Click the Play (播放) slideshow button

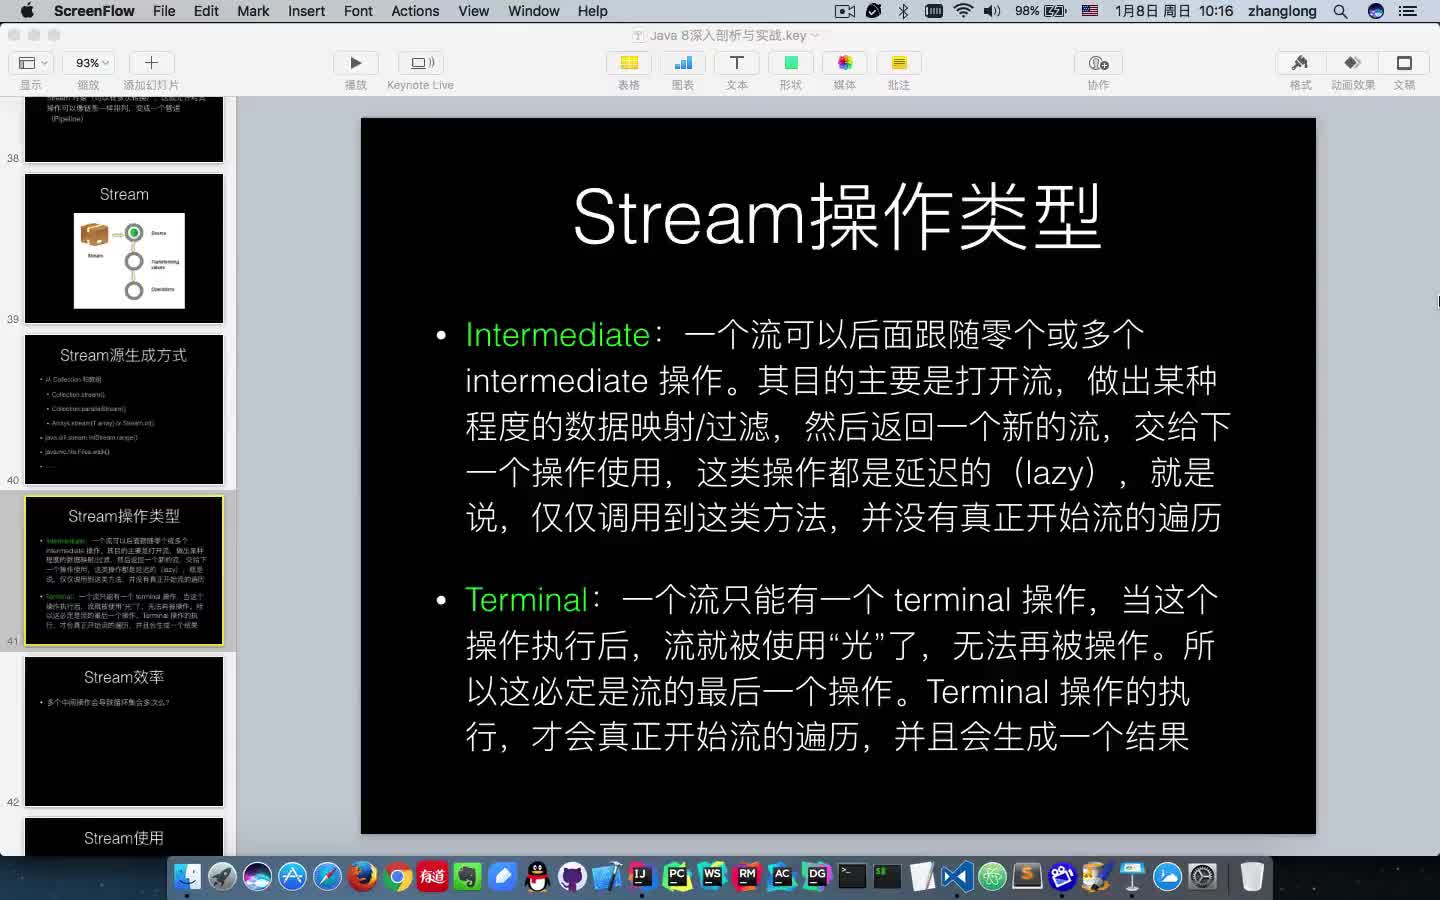coord(355,63)
